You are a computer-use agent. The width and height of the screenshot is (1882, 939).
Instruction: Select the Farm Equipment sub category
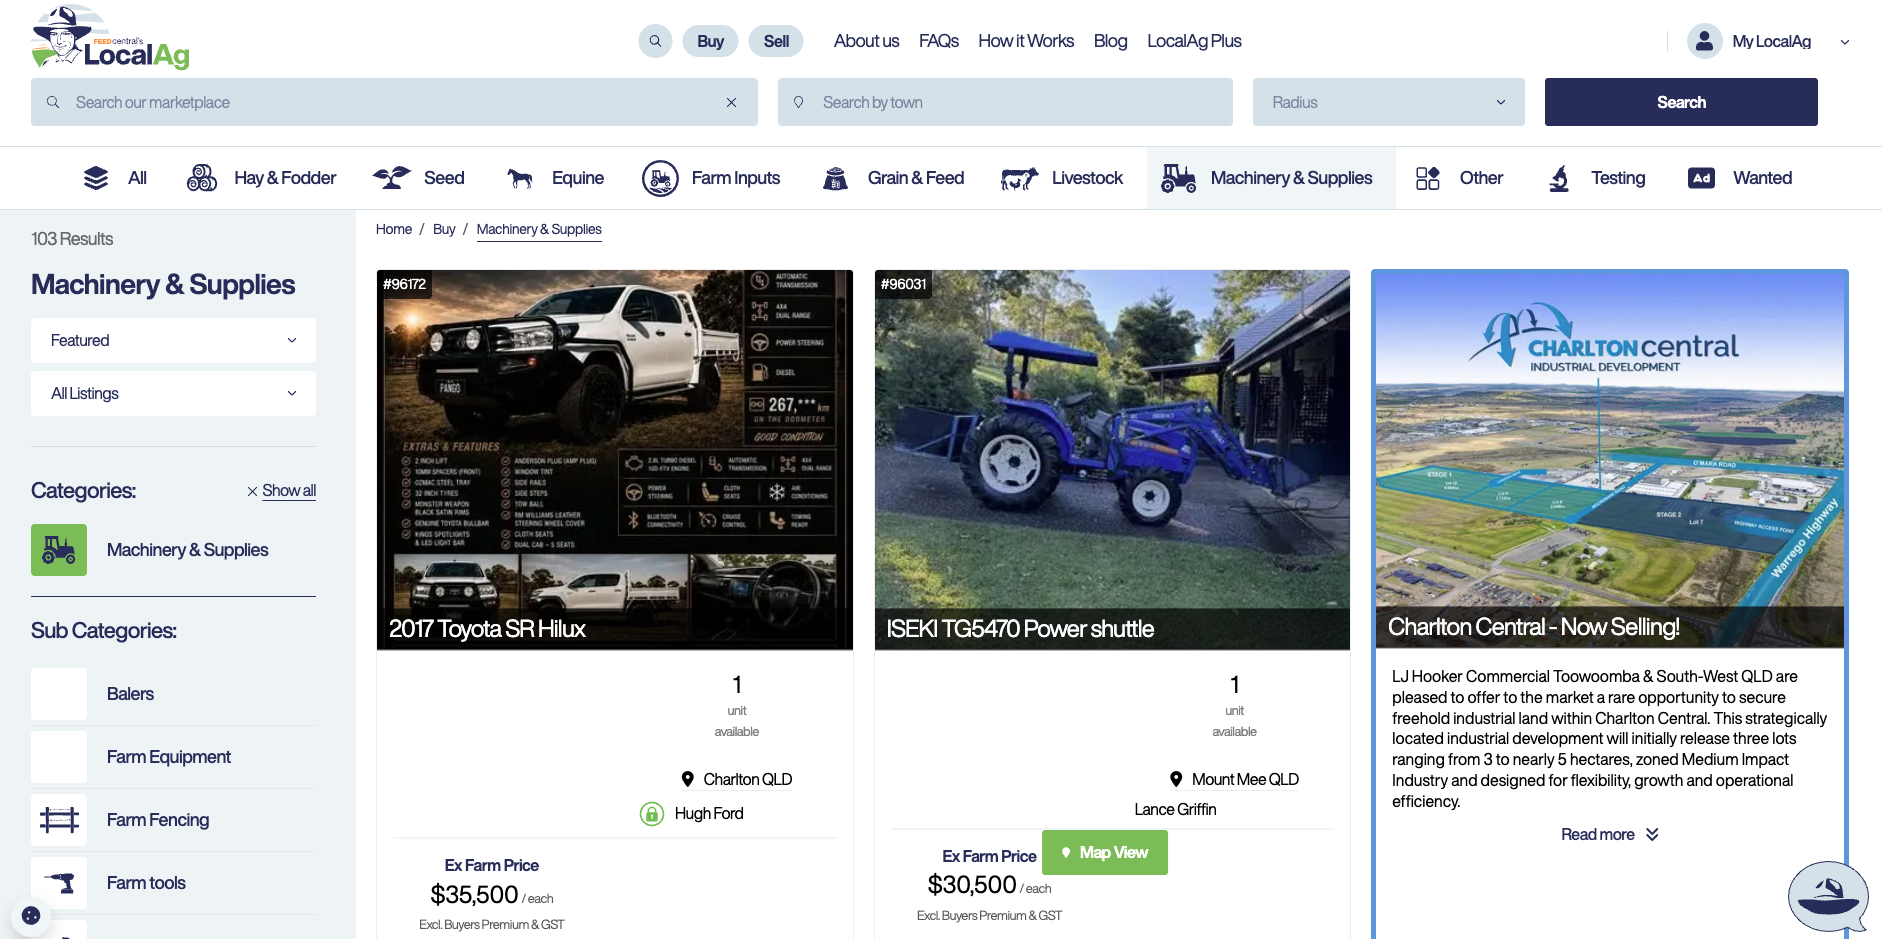point(173,757)
